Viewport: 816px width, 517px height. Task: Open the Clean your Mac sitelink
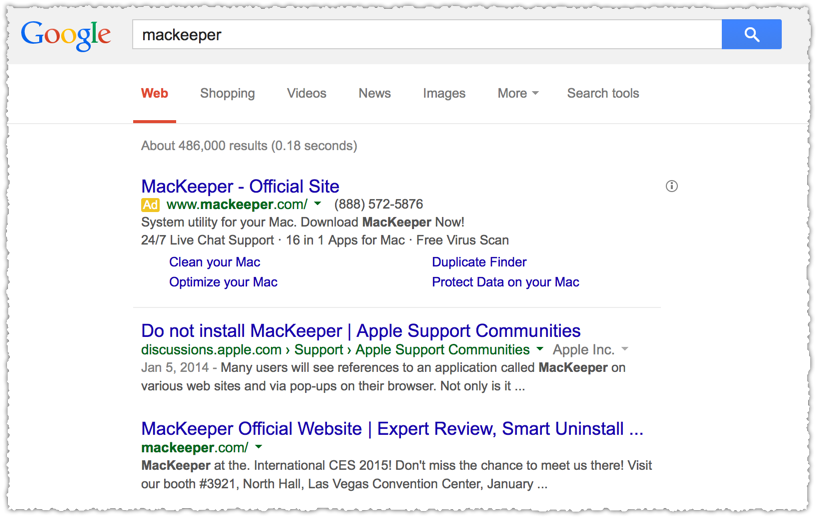tap(214, 262)
